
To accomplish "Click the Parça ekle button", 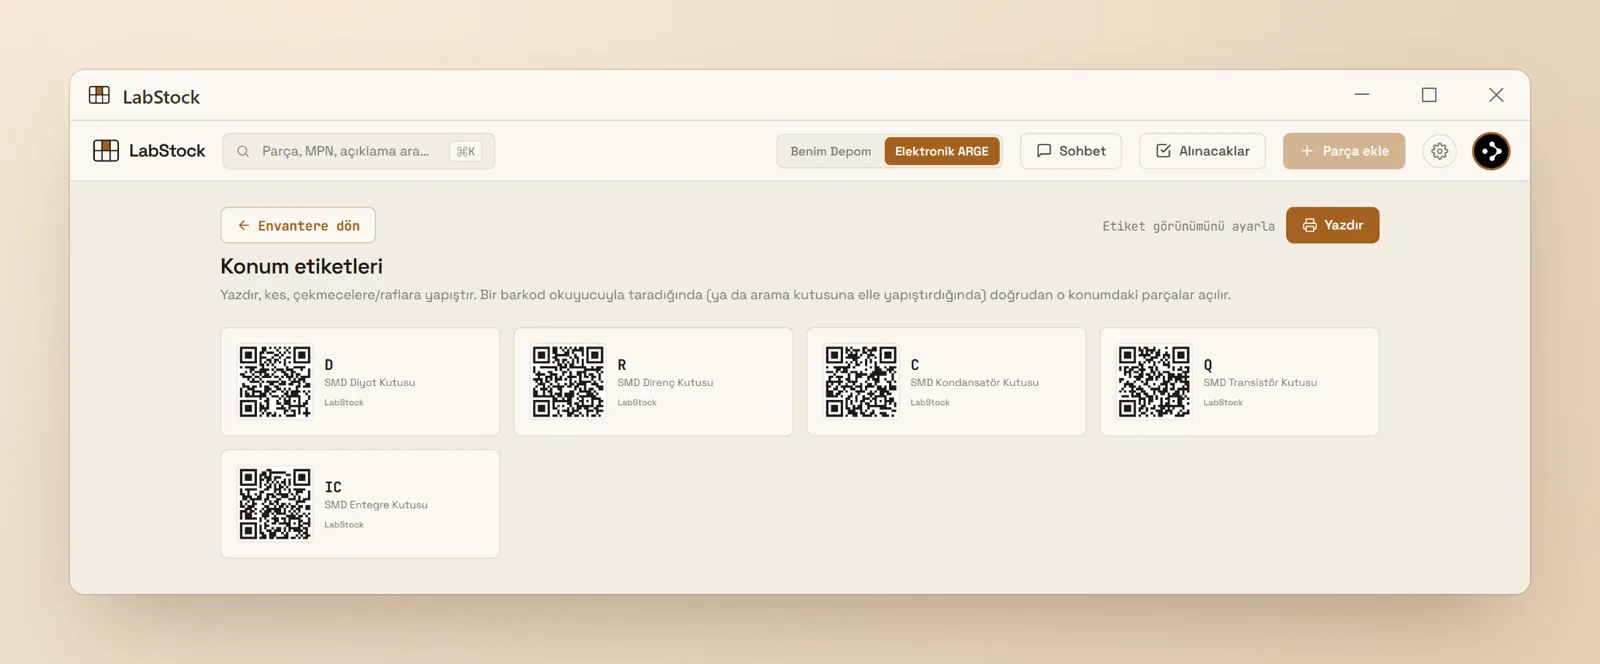I will tap(1344, 151).
